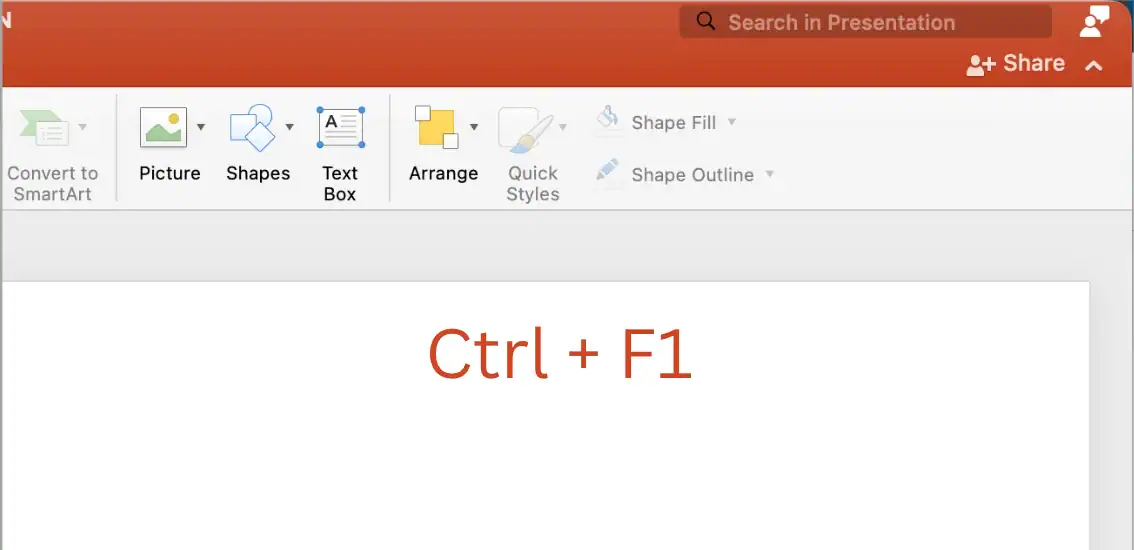This screenshot has width=1134, height=550.
Task: Click the Share button
Action: pos(1015,64)
